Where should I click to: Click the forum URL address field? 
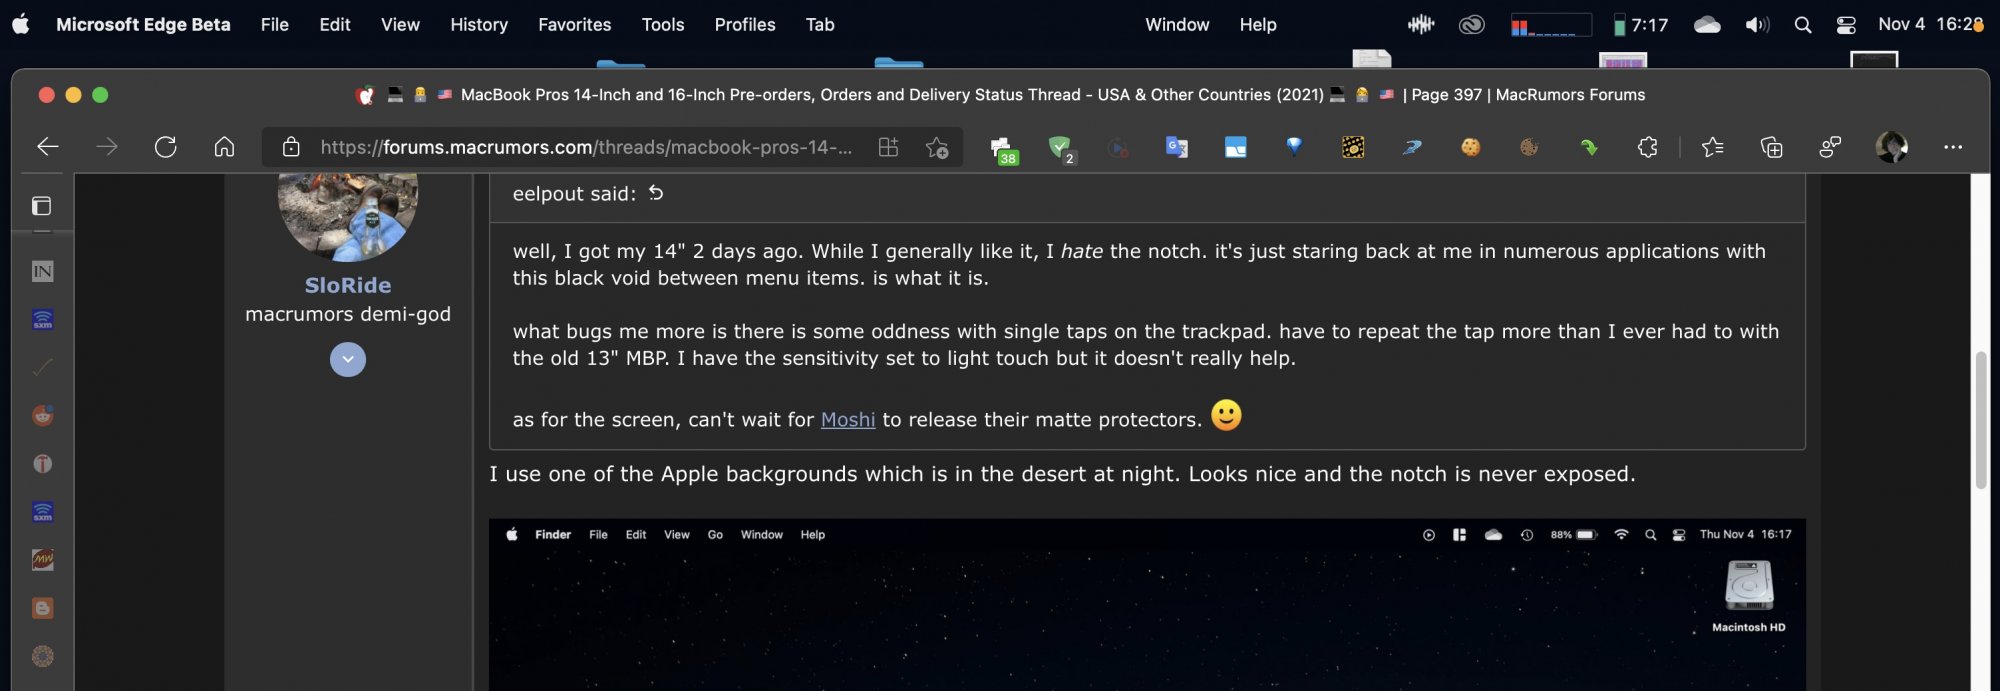click(x=586, y=147)
